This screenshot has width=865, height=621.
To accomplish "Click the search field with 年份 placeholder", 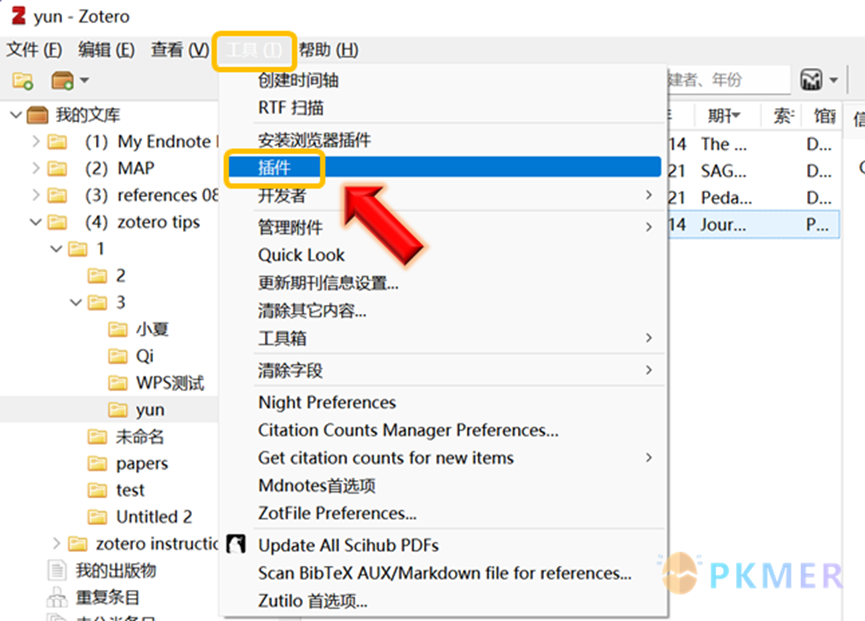I will point(728,80).
